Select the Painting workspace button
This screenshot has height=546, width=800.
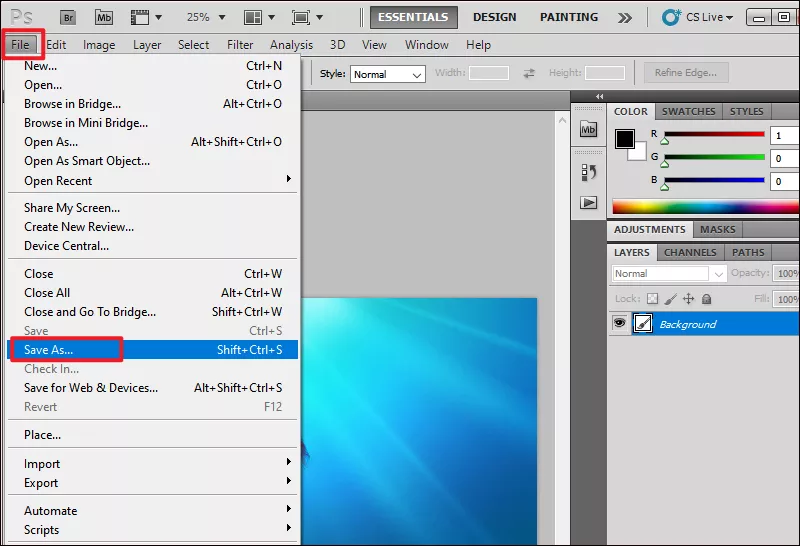[x=569, y=17]
